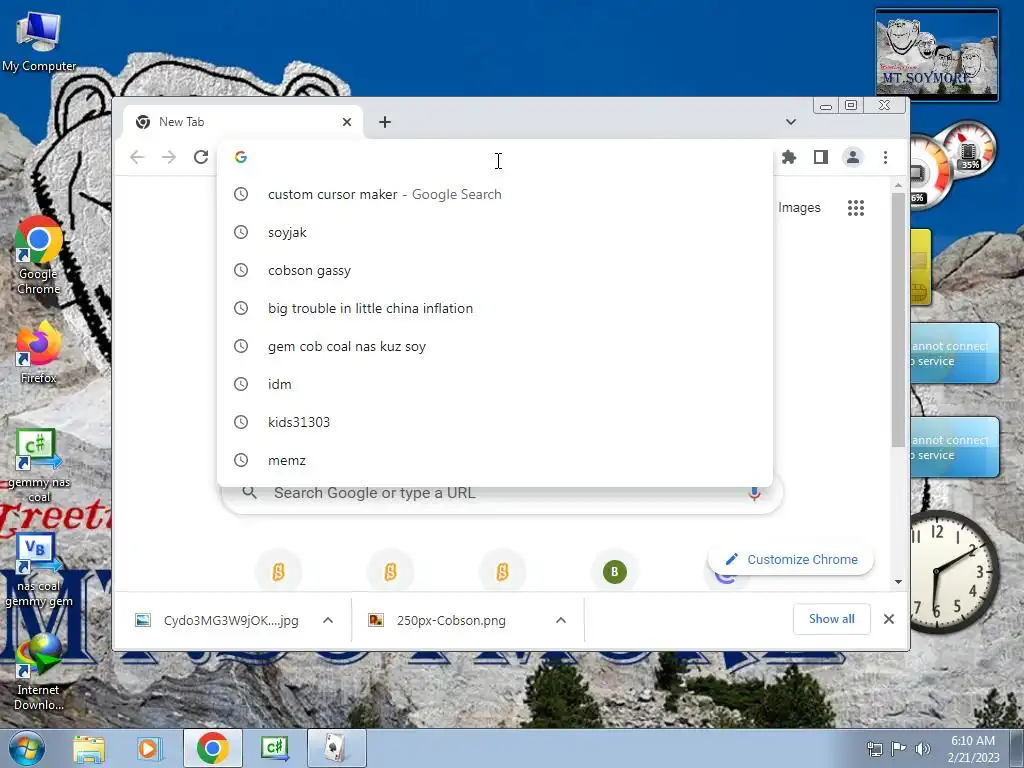Image resolution: width=1024 pixels, height=768 pixels.
Task: Click the analog clock gadget
Action: click(x=954, y=572)
